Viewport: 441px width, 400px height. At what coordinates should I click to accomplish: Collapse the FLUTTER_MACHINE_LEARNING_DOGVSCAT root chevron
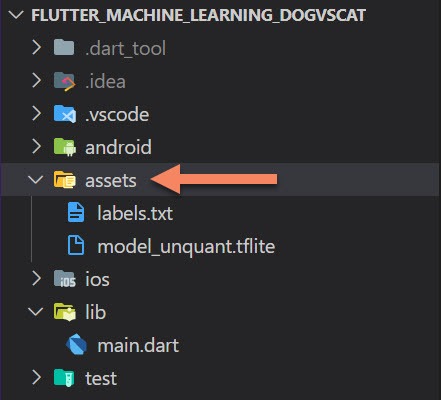[x=16, y=15]
